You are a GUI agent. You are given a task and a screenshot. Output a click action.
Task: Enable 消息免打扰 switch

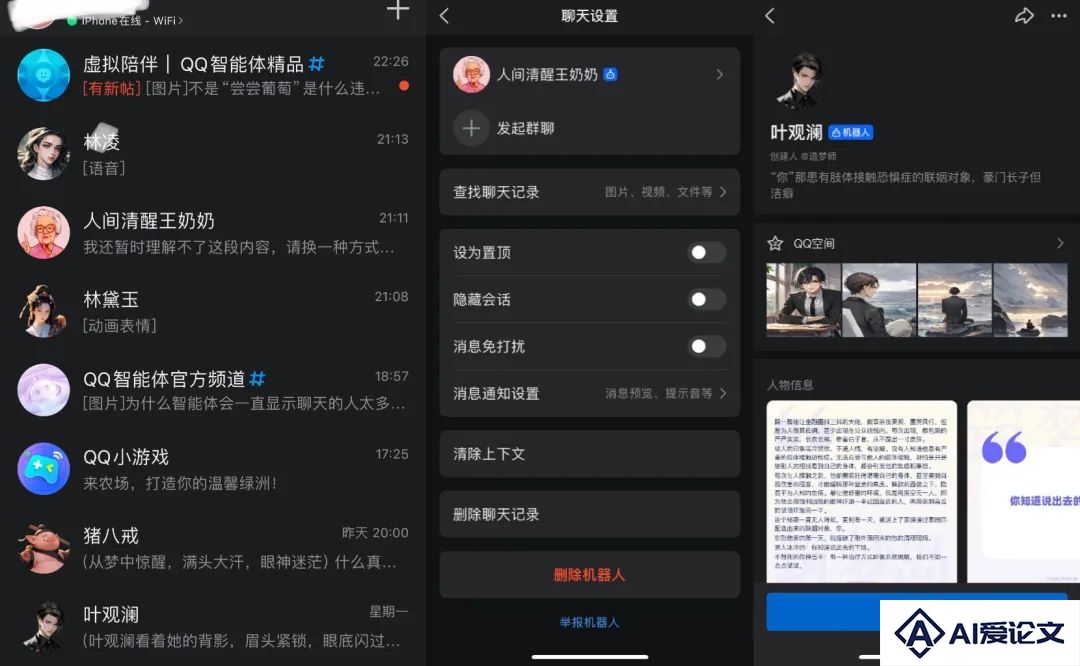(x=706, y=346)
